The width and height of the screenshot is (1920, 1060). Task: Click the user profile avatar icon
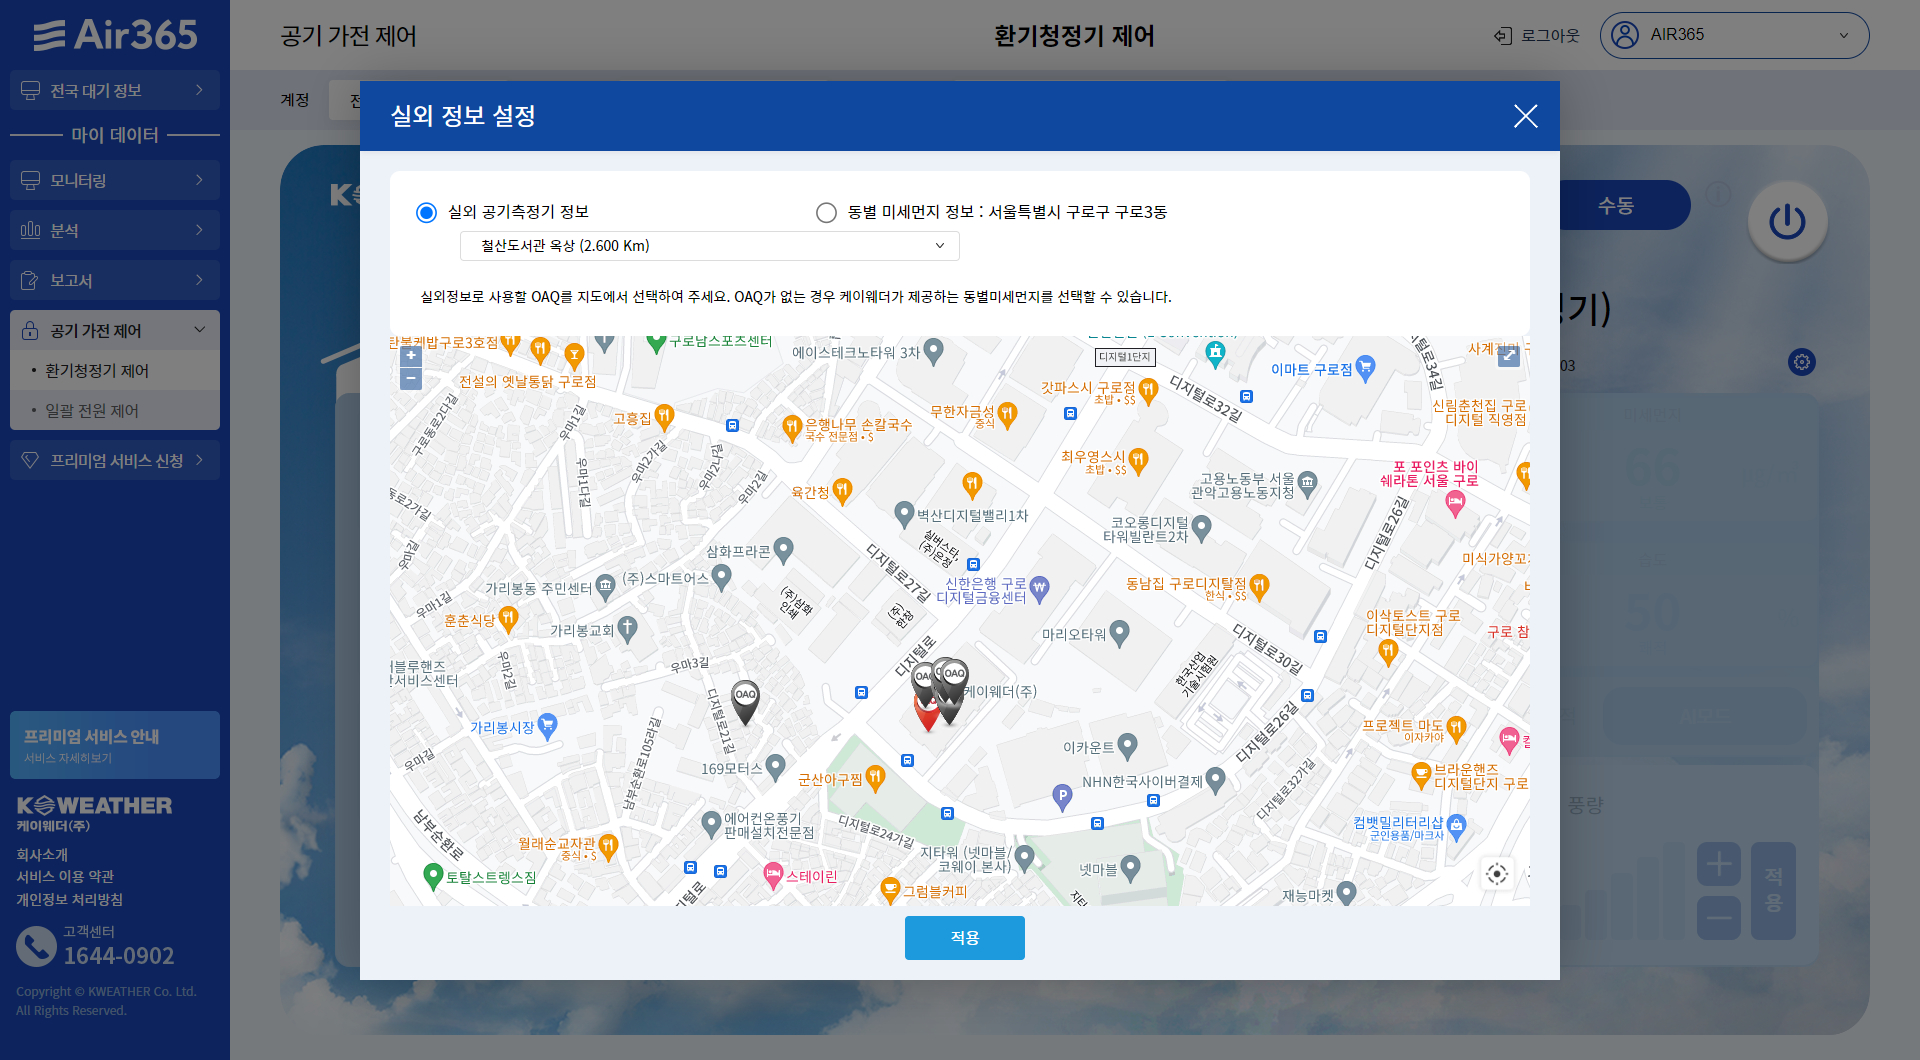pos(1625,35)
